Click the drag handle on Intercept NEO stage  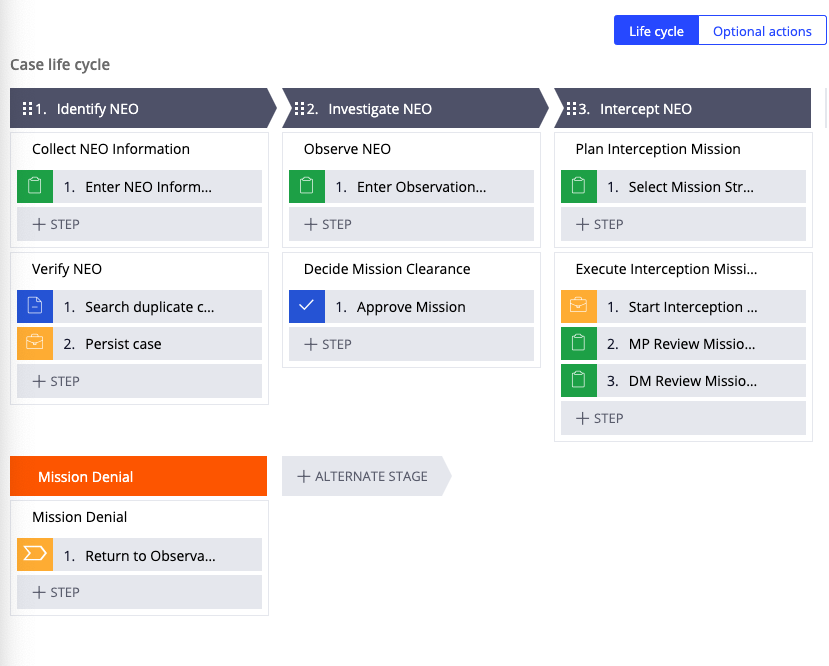(571, 109)
